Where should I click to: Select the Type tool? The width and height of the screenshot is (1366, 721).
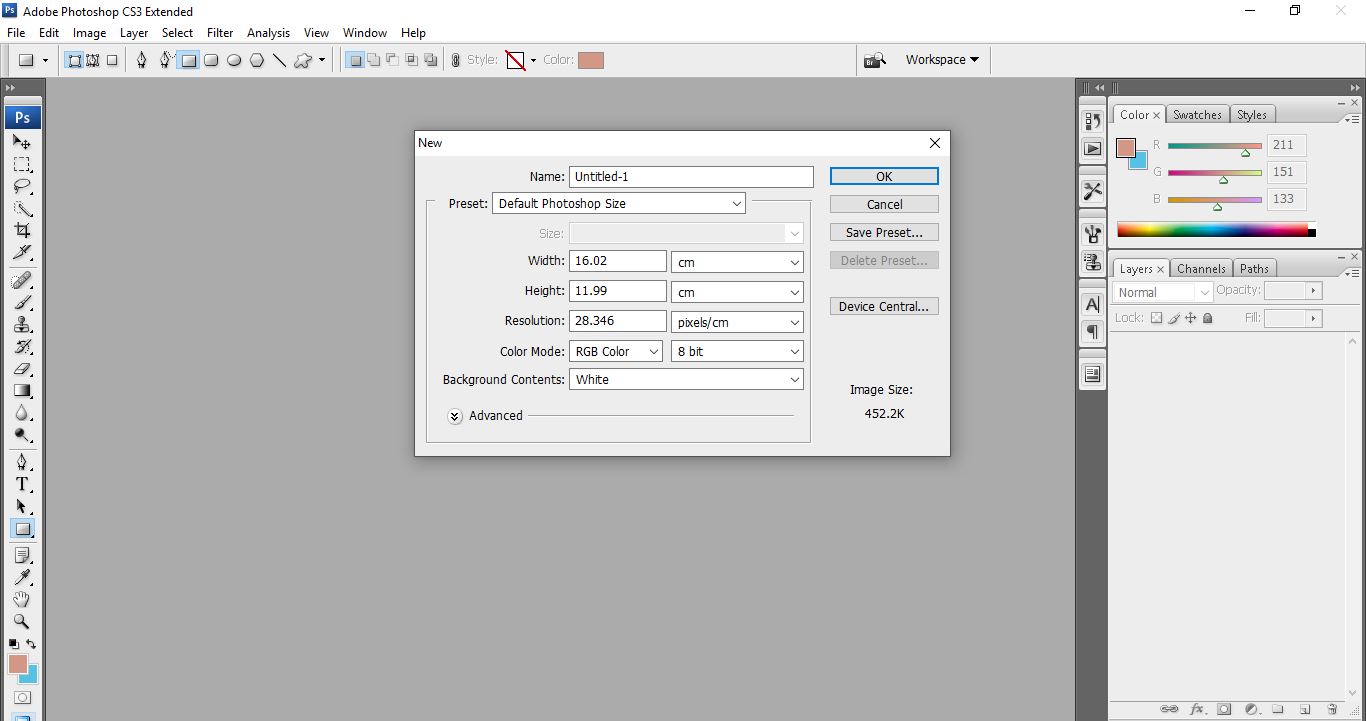22,484
